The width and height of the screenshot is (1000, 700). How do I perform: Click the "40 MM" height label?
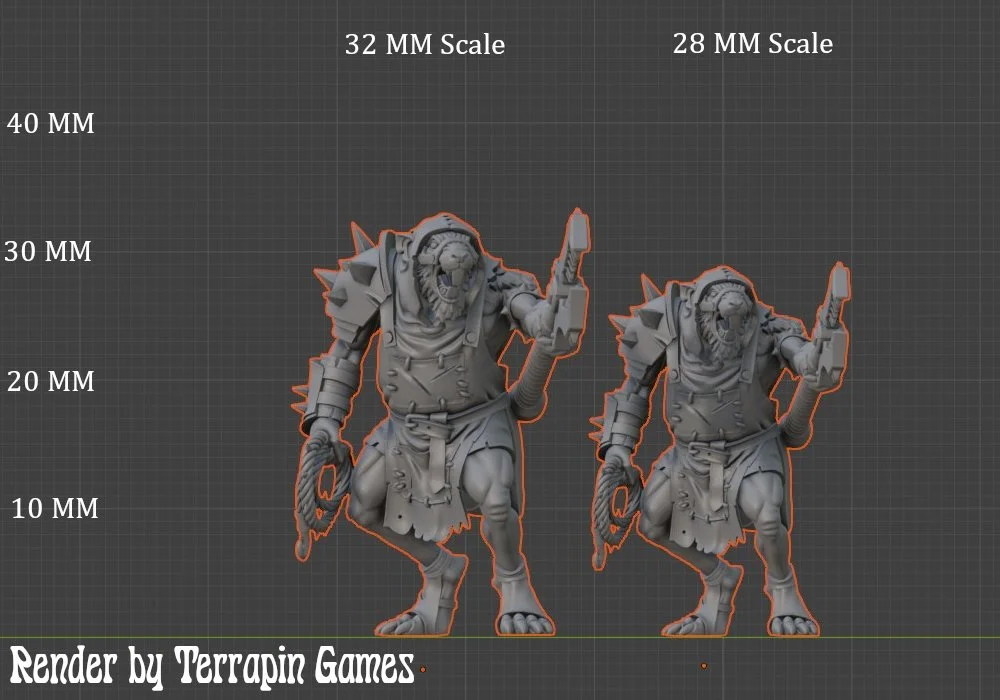51,123
